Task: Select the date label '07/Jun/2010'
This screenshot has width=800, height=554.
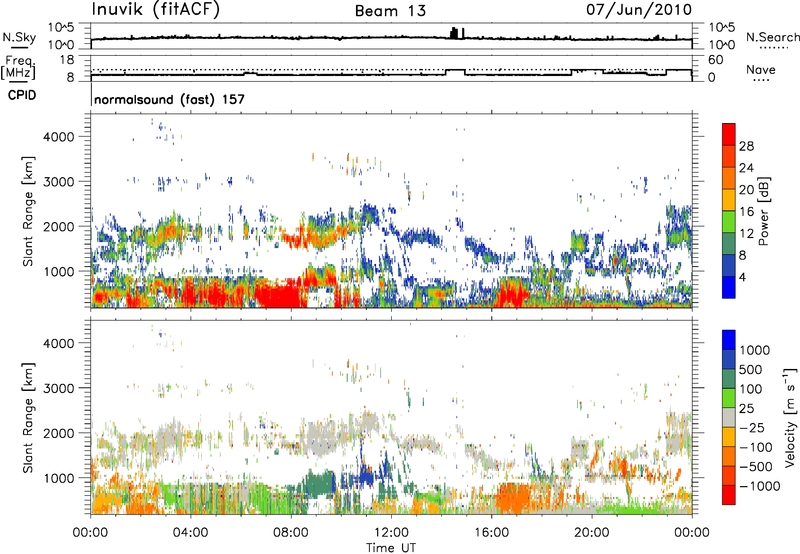Action: (639, 9)
